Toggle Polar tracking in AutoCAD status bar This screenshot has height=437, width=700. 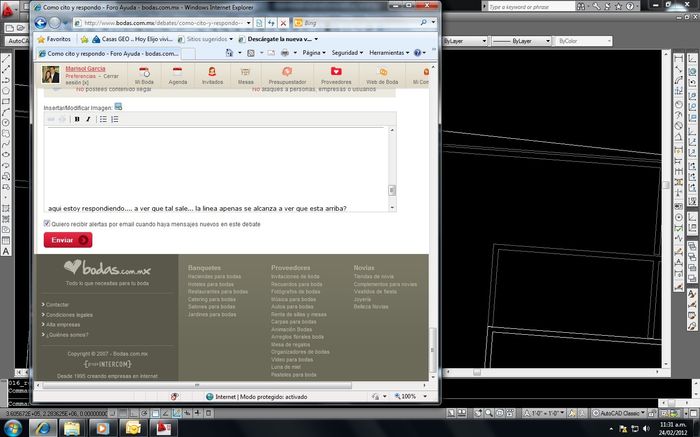point(144,413)
